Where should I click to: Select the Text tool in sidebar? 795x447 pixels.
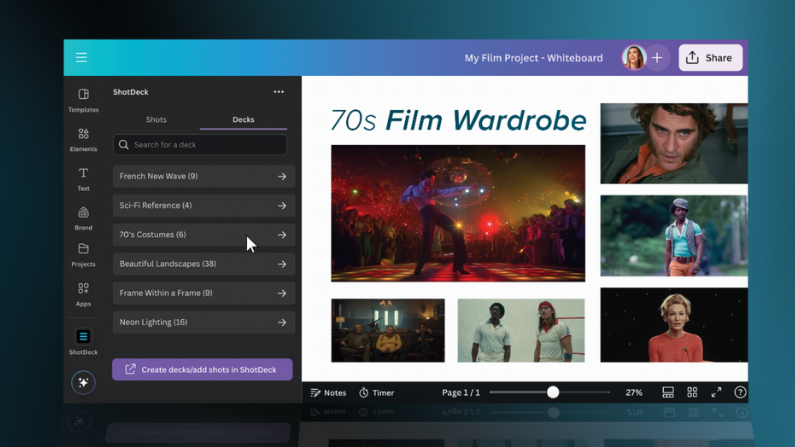(84, 179)
